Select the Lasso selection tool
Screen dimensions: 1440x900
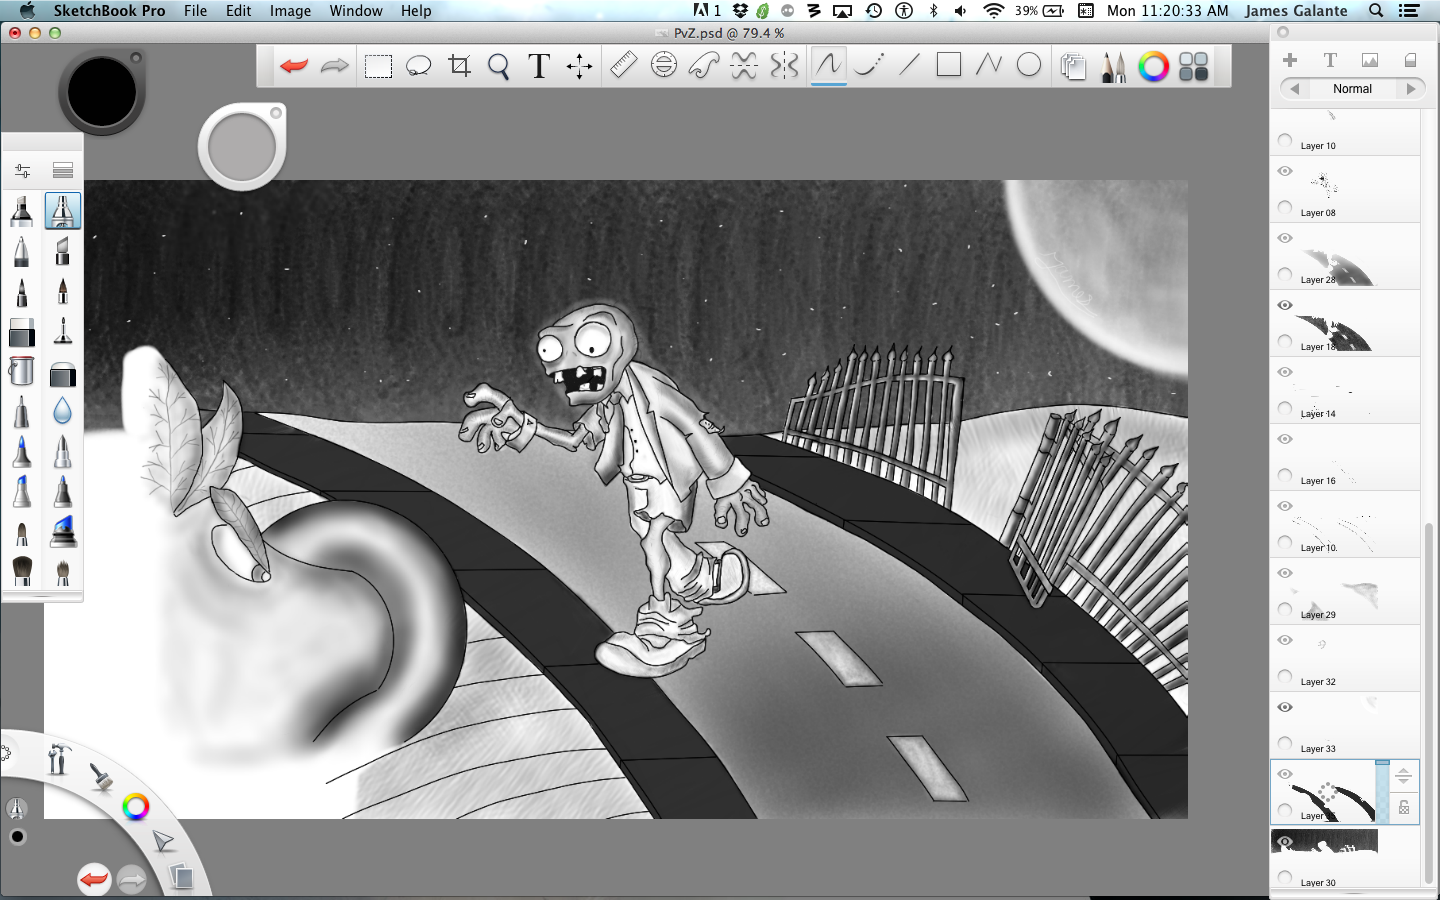point(418,67)
